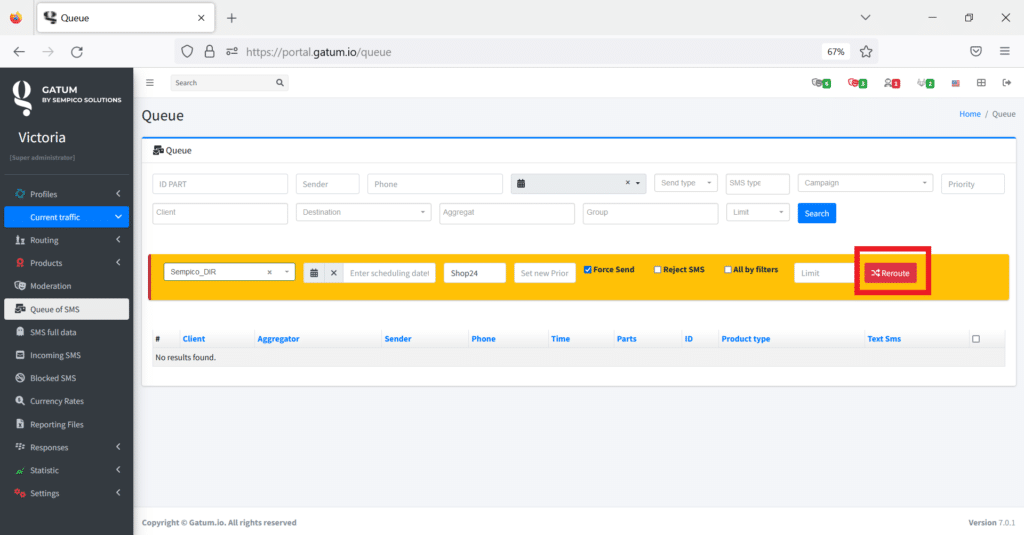This screenshot has height=535, width=1024.
Task: Toggle the hamburger sidebar menu icon
Action: (150, 82)
